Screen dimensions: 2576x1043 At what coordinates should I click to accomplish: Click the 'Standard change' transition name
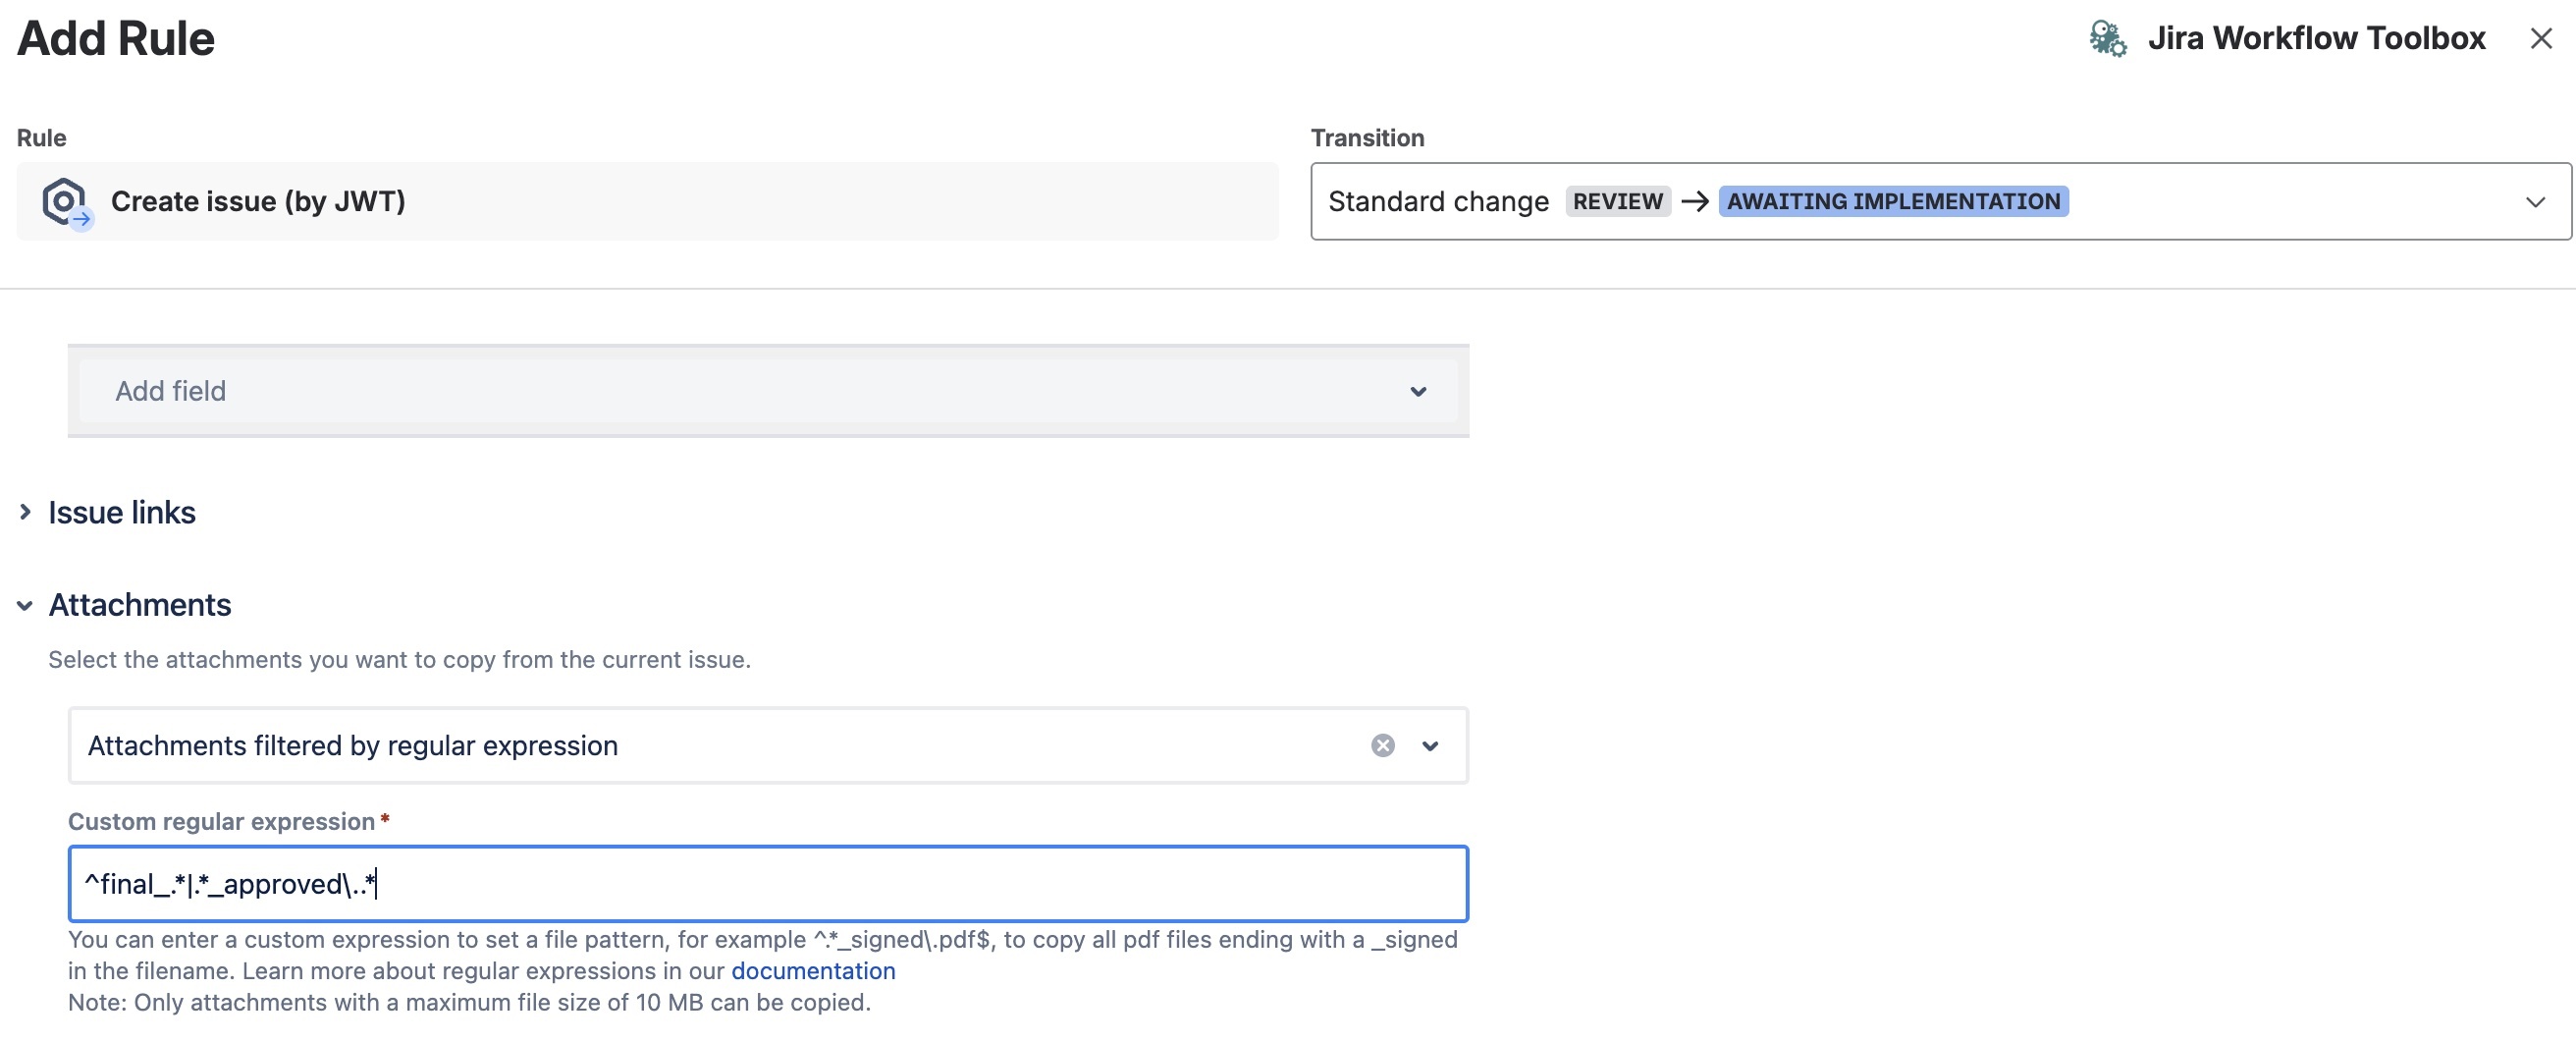coord(1438,202)
